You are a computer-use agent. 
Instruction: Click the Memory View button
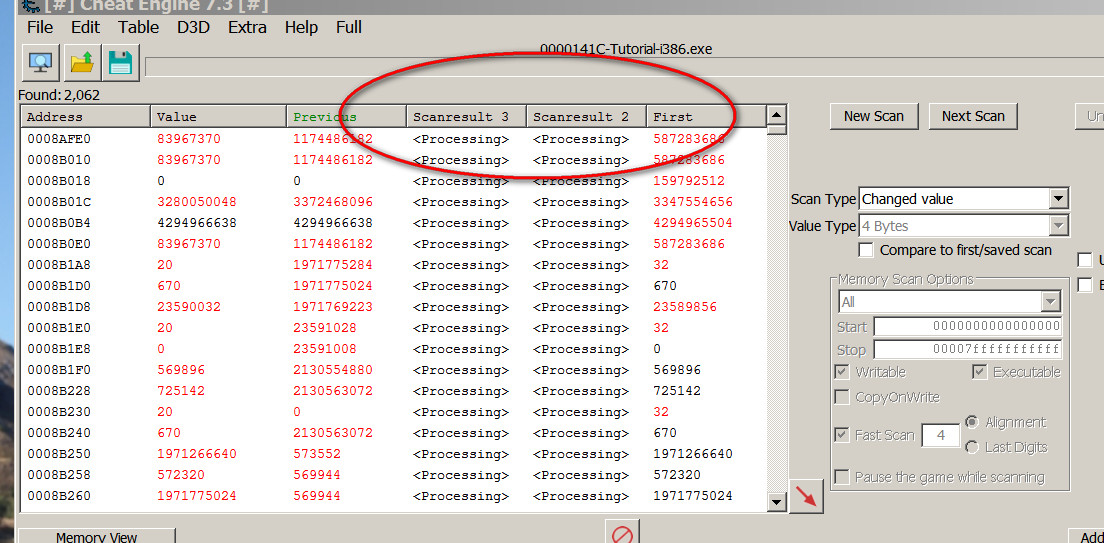pos(96,537)
